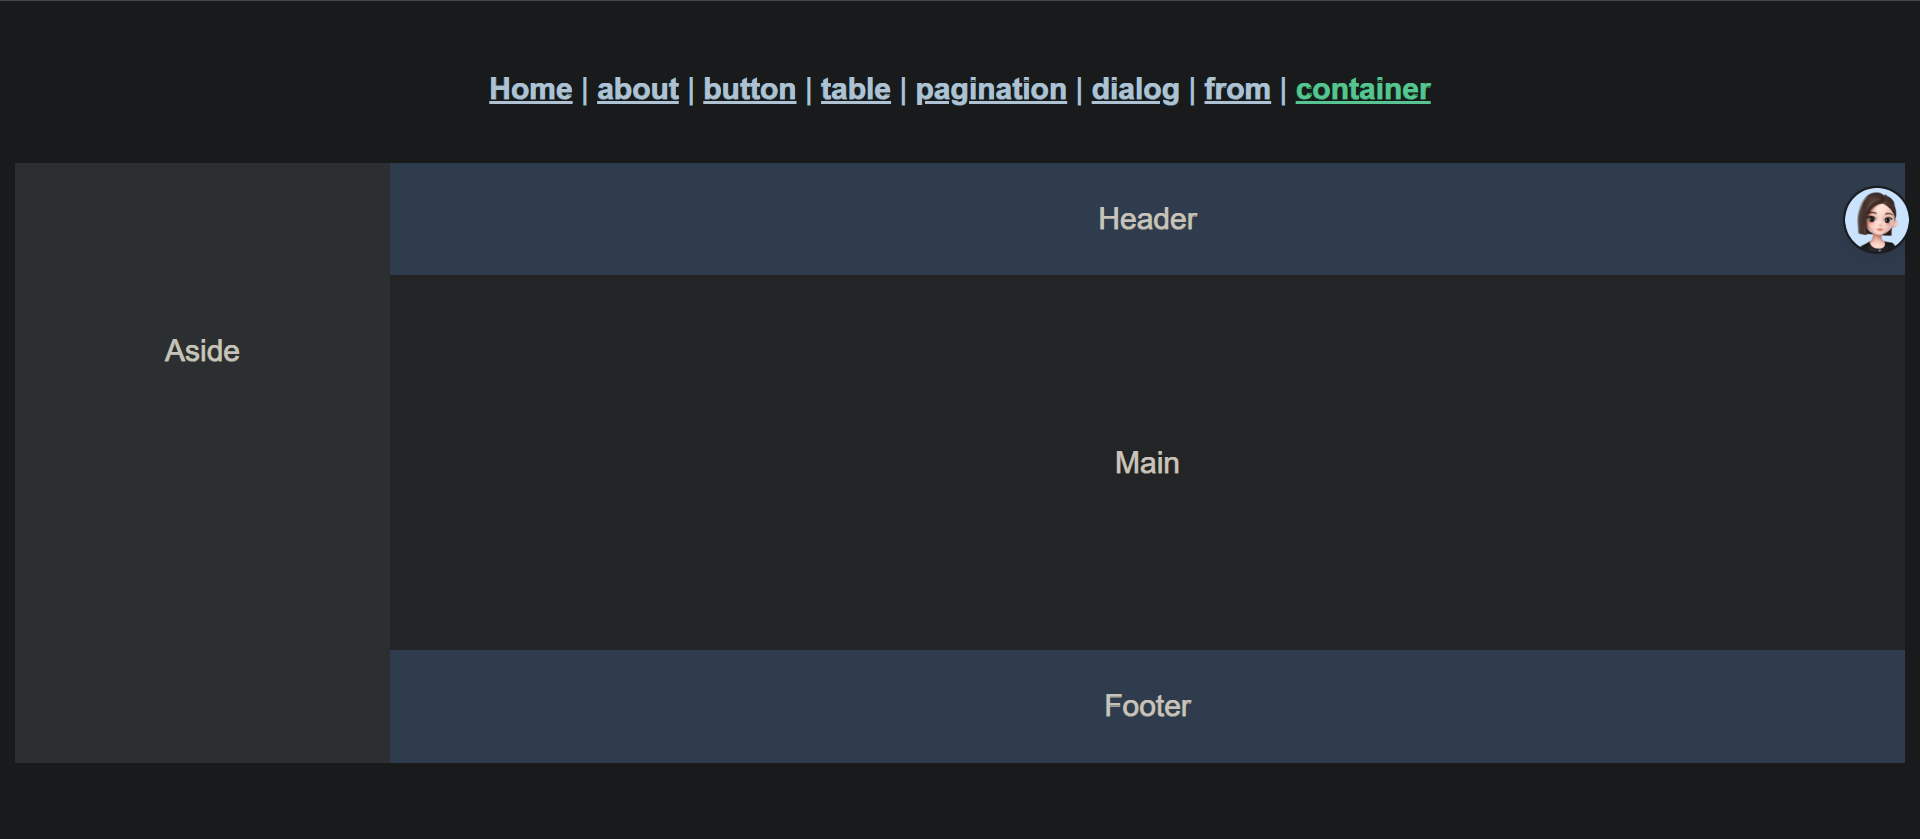Image resolution: width=1920 pixels, height=839 pixels.
Task: Click the separator between dialog and from
Action: [1192, 91]
